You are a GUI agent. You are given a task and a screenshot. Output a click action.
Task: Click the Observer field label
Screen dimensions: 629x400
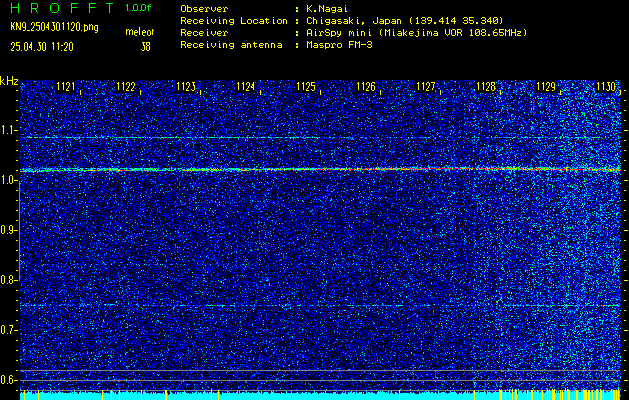point(204,8)
